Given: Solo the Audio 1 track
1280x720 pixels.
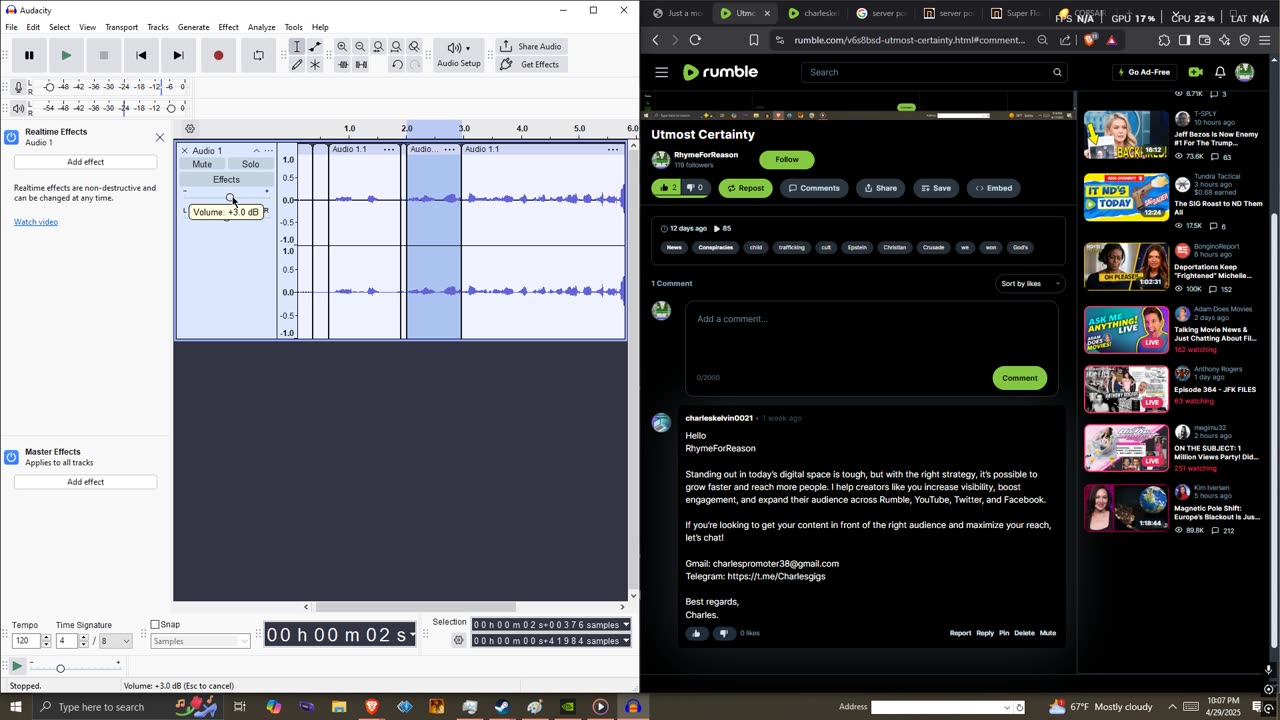Looking at the screenshot, I should [250, 164].
